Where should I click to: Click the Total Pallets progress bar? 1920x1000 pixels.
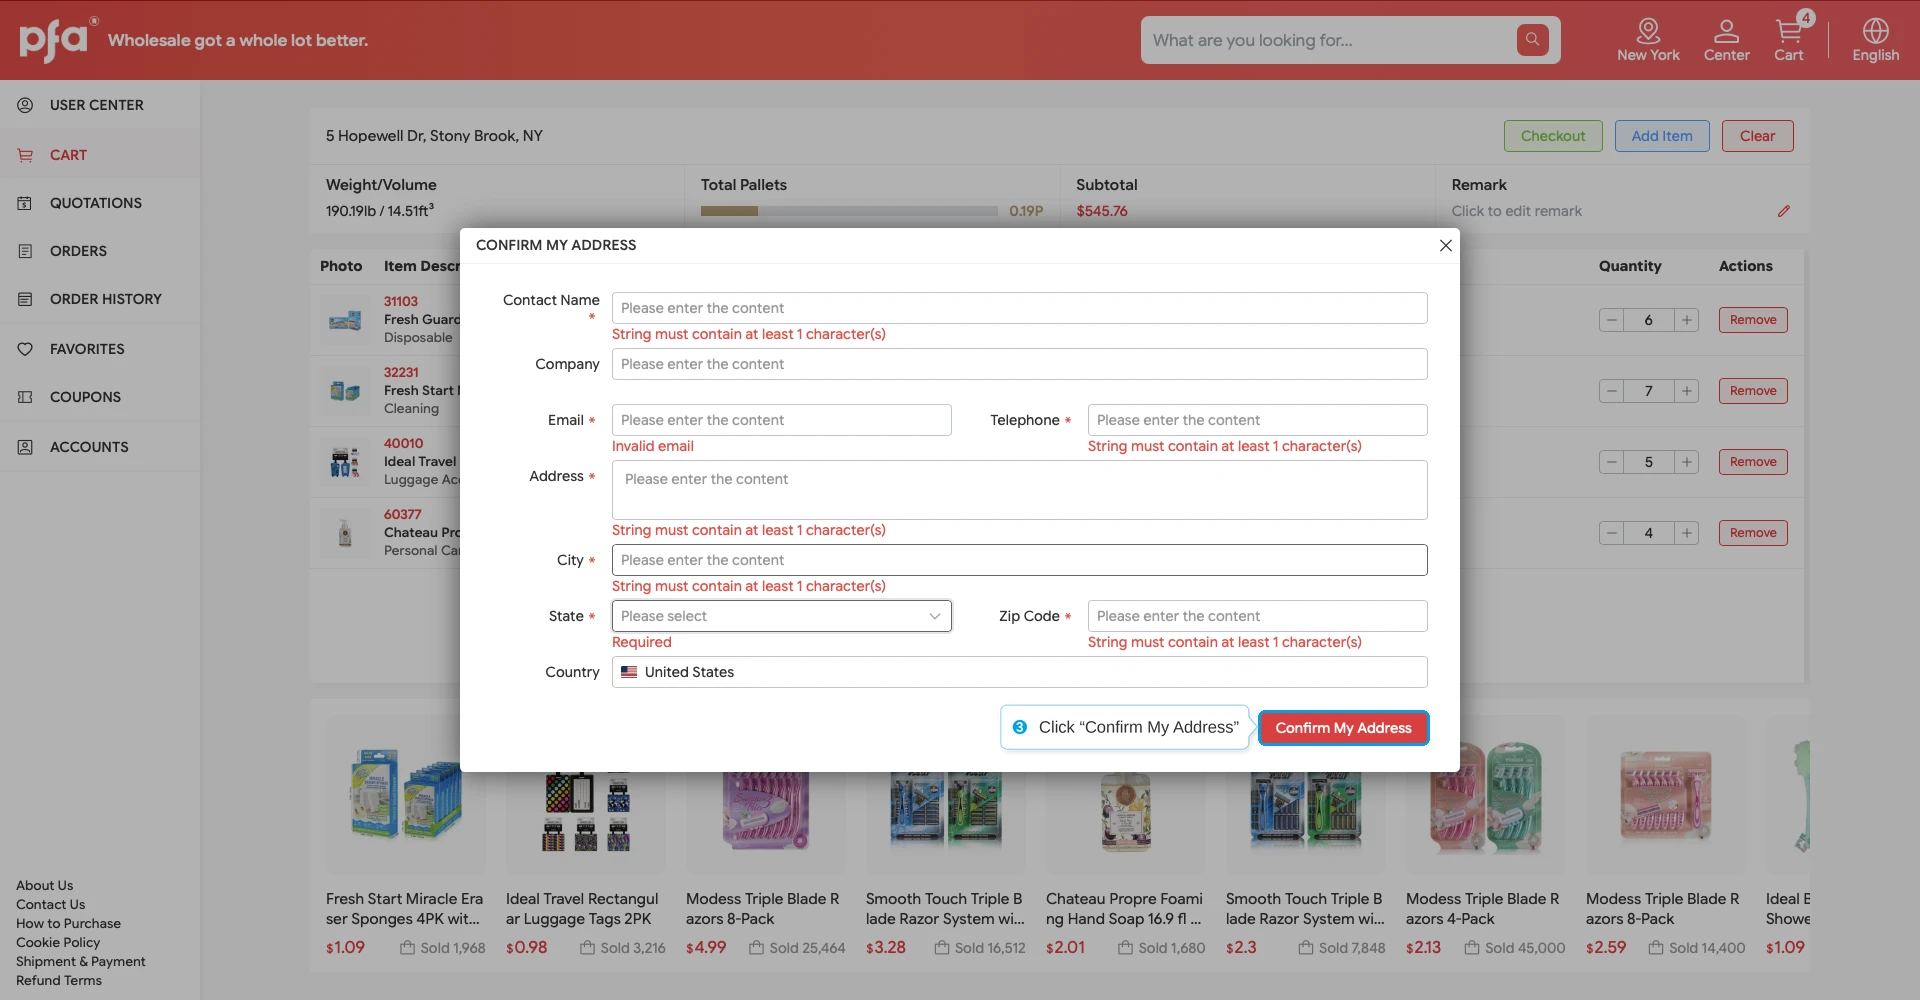849,211
